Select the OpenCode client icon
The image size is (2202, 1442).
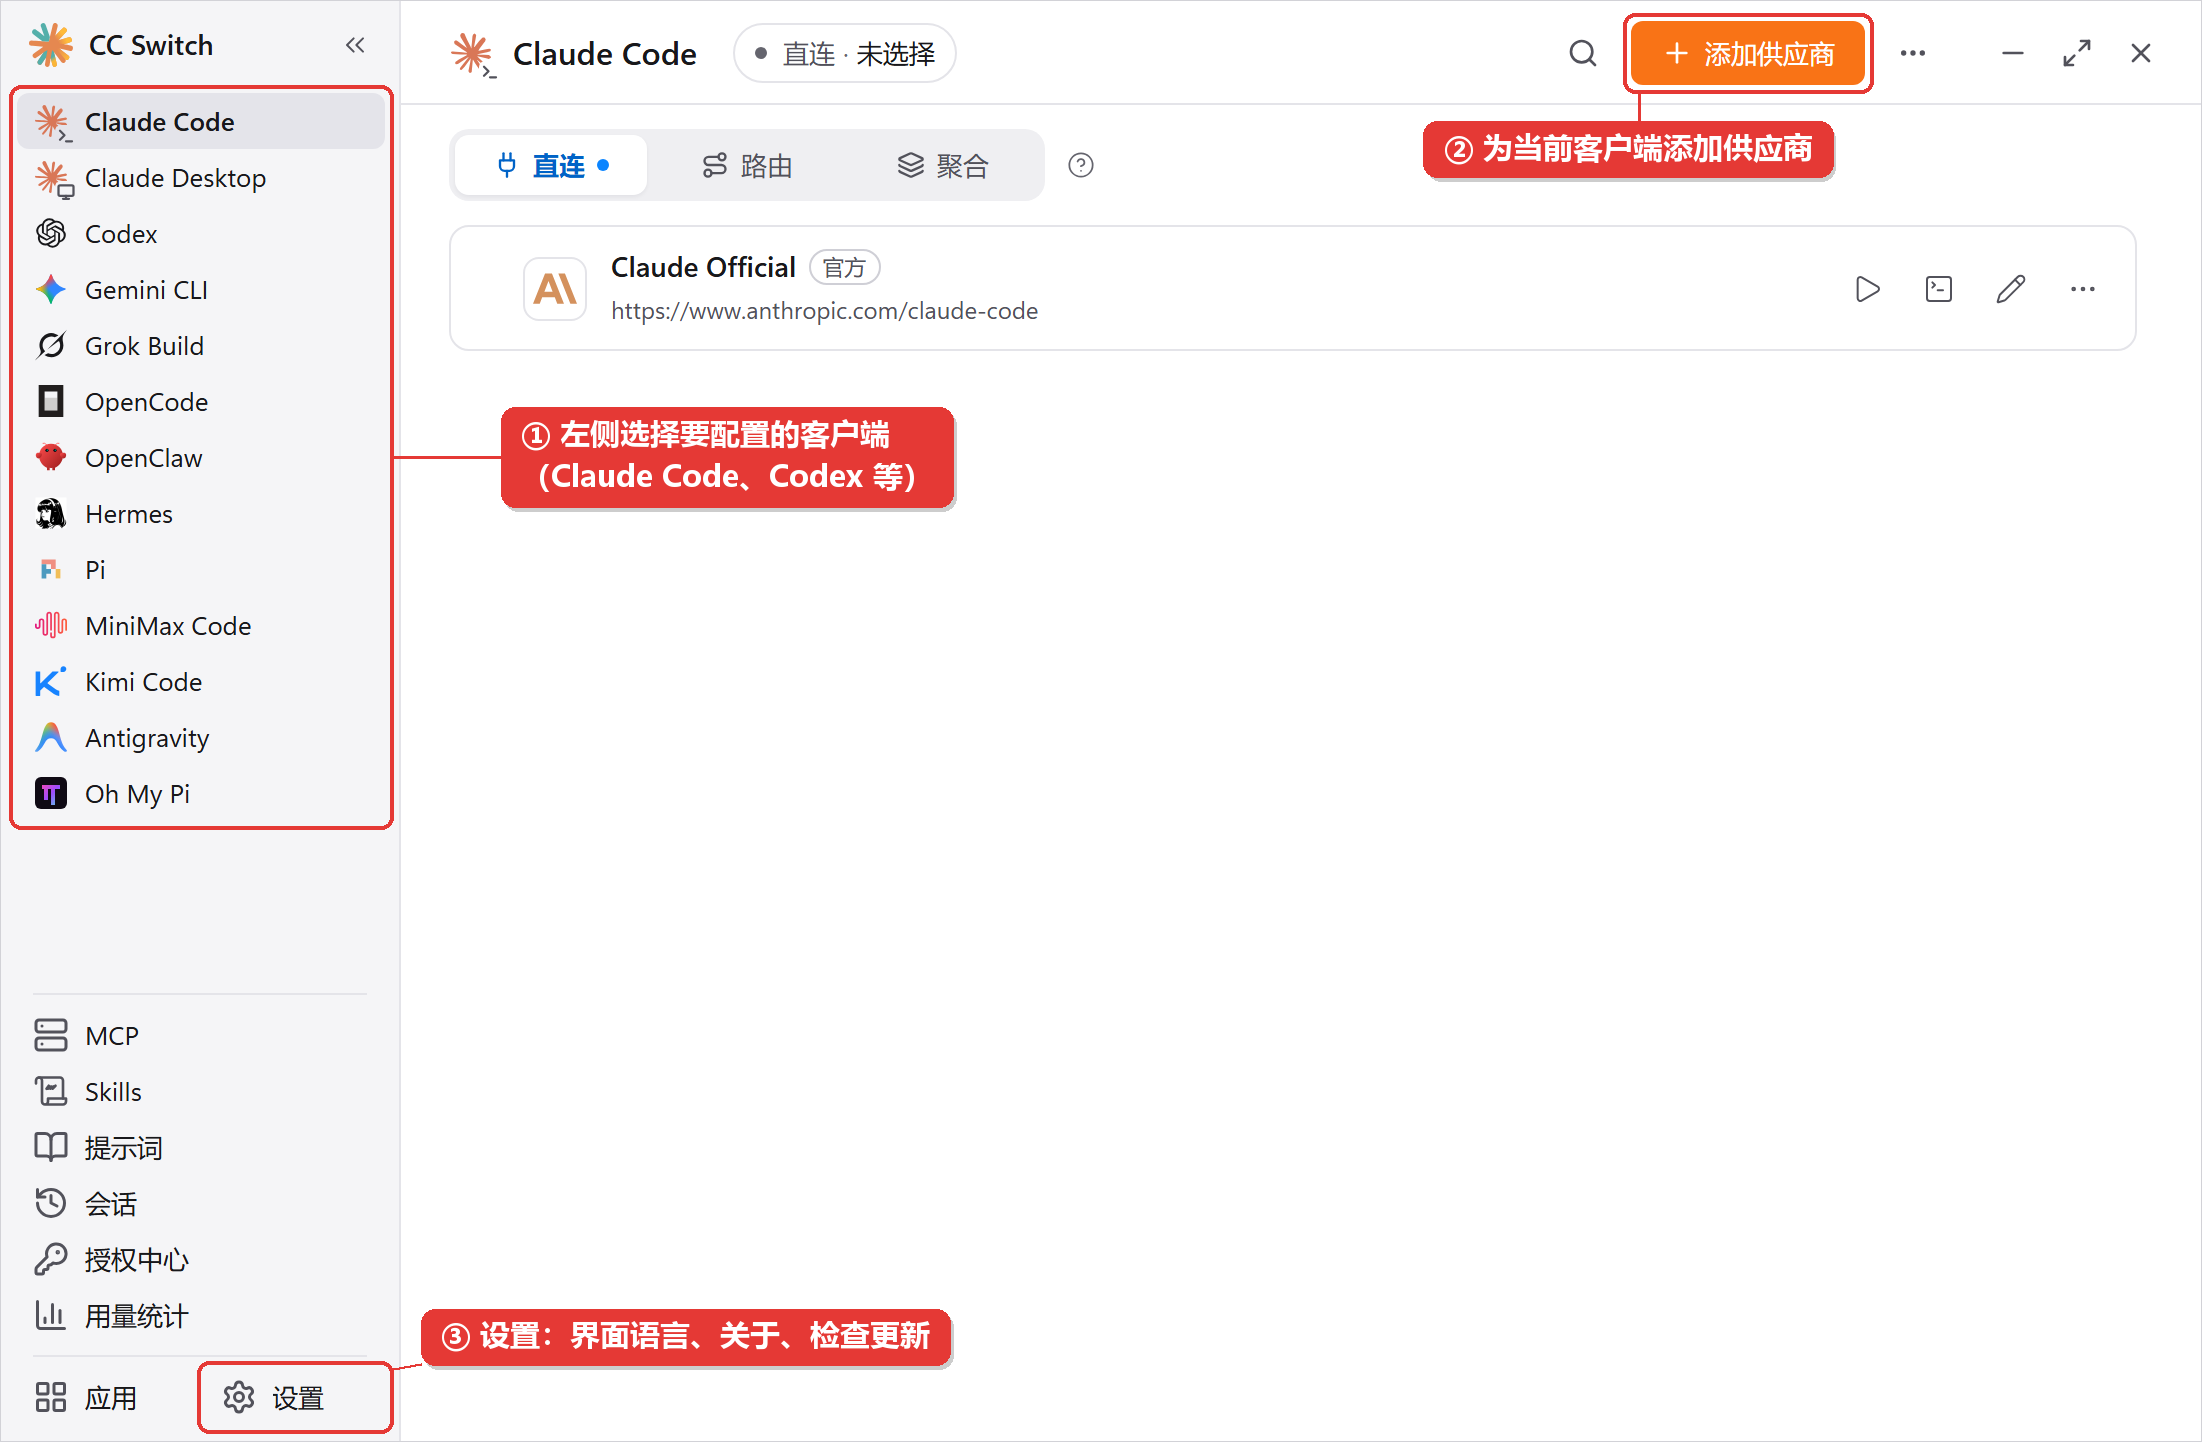point(51,402)
